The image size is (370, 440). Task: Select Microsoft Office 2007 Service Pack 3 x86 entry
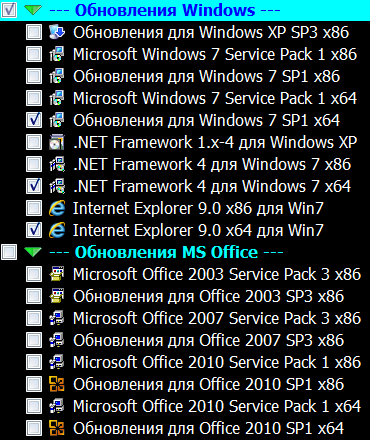217,318
